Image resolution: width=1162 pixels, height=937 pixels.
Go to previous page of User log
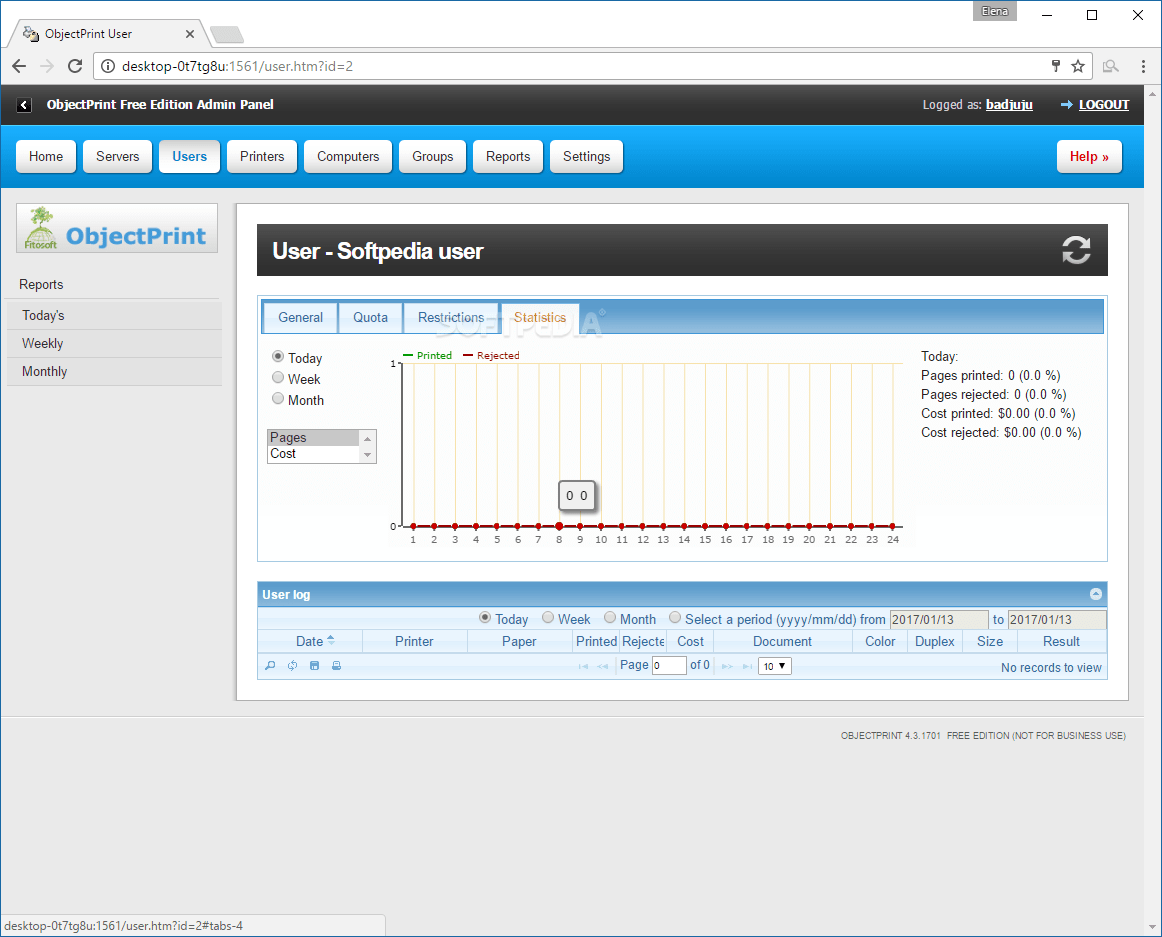[602, 666]
